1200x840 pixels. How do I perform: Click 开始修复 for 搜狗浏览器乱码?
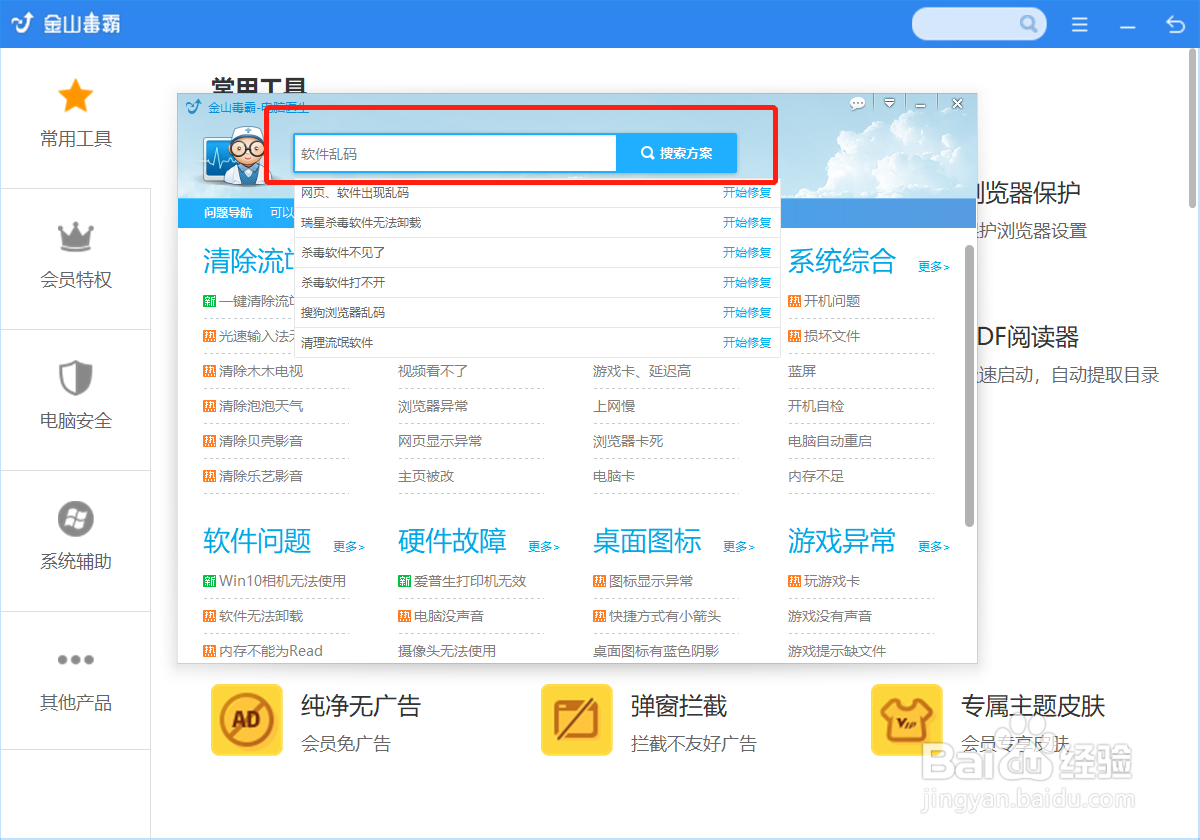click(x=747, y=313)
